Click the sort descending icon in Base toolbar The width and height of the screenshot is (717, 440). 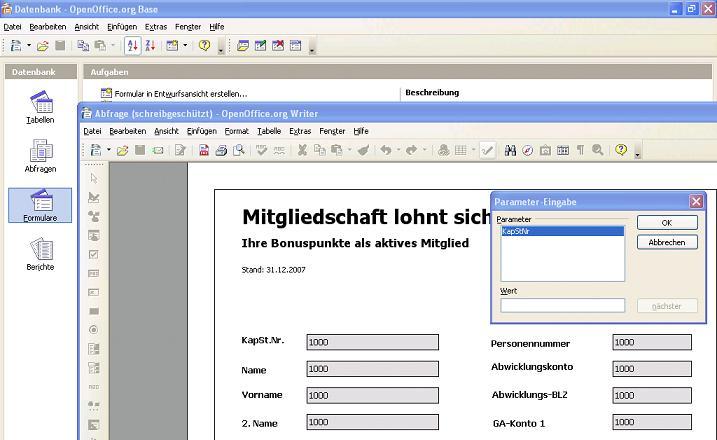[150, 46]
